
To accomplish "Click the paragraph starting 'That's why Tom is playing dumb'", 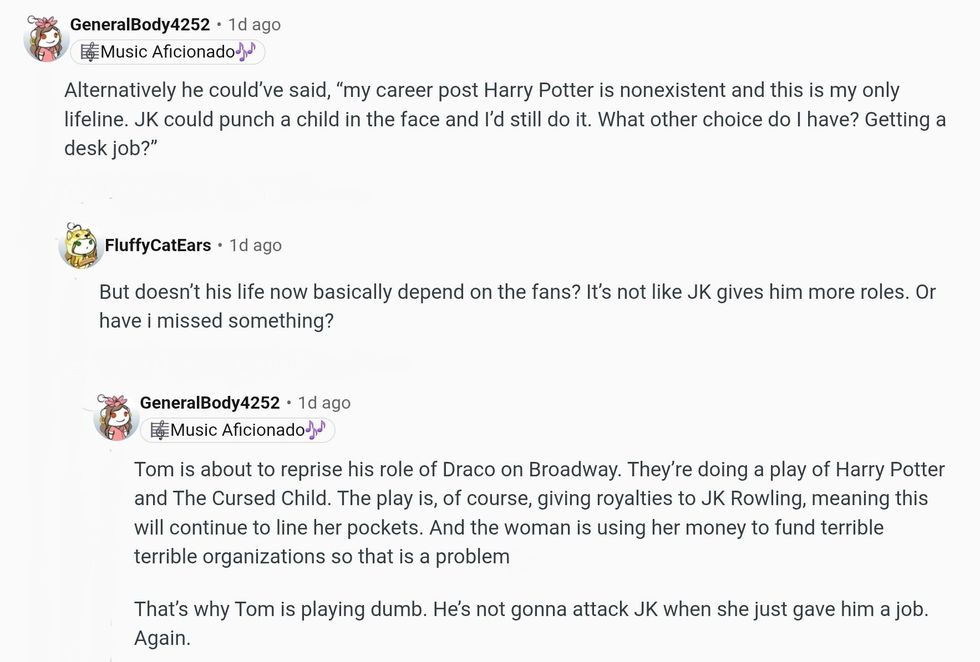I will (530, 622).
